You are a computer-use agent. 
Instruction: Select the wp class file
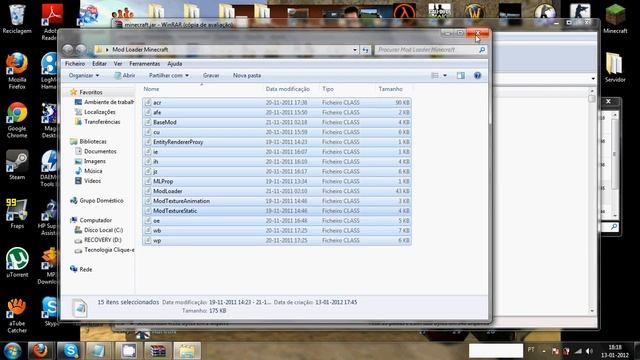coord(277,240)
